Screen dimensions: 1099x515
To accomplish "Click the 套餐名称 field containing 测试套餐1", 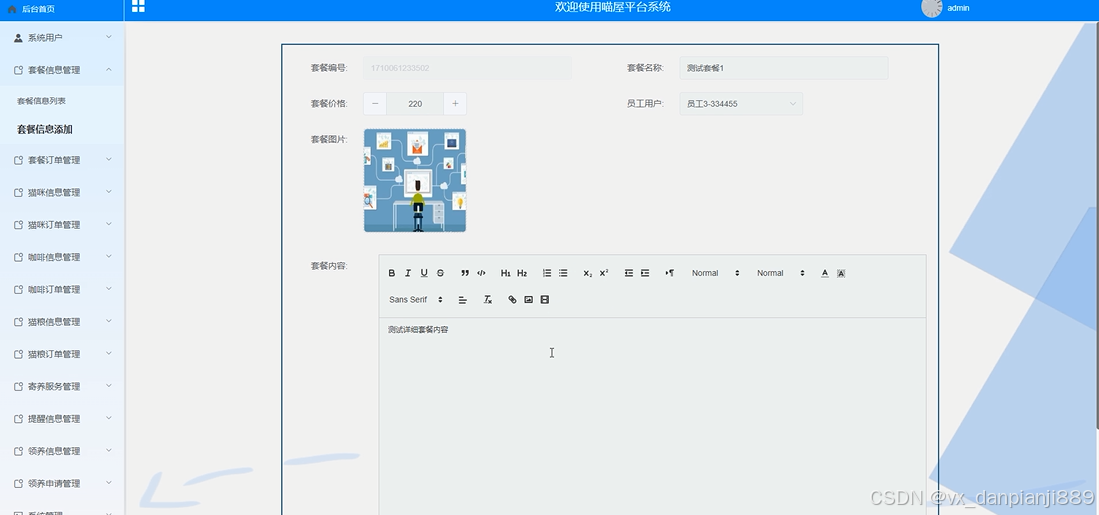I will click(784, 68).
